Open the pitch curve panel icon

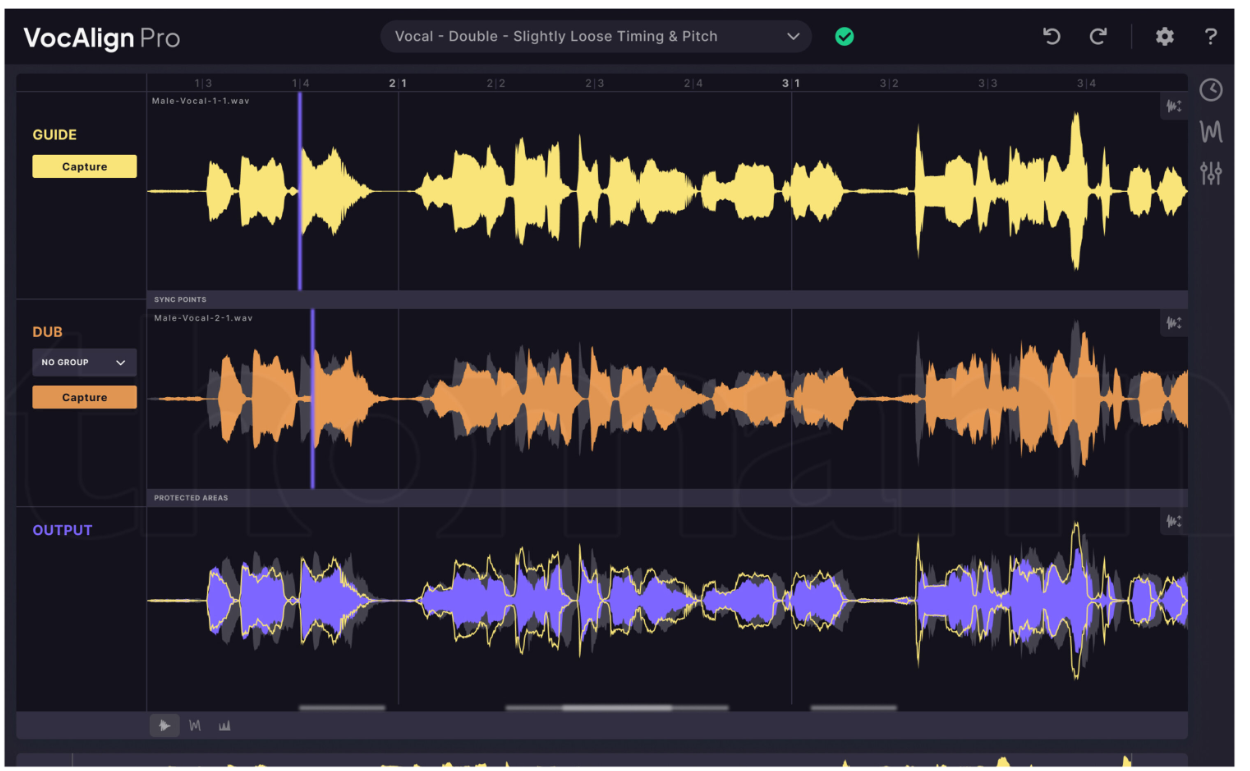(1210, 131)
